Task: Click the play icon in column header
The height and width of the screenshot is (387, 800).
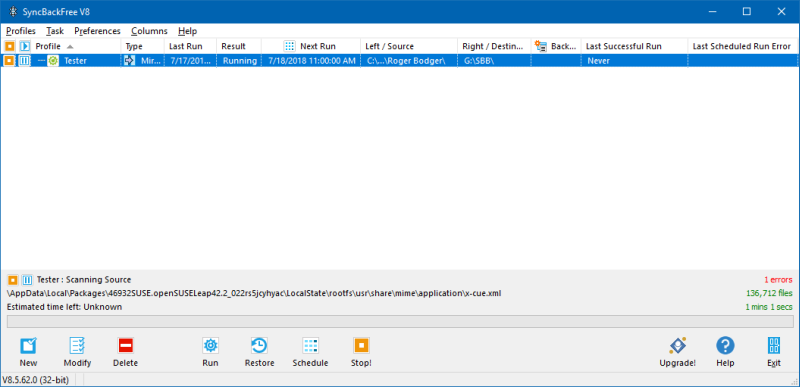Action: click(x=24, y=46)
